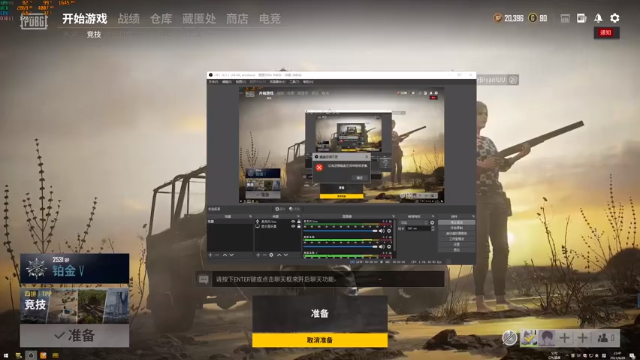Open OBS 工具 menu

coord(294,82)
